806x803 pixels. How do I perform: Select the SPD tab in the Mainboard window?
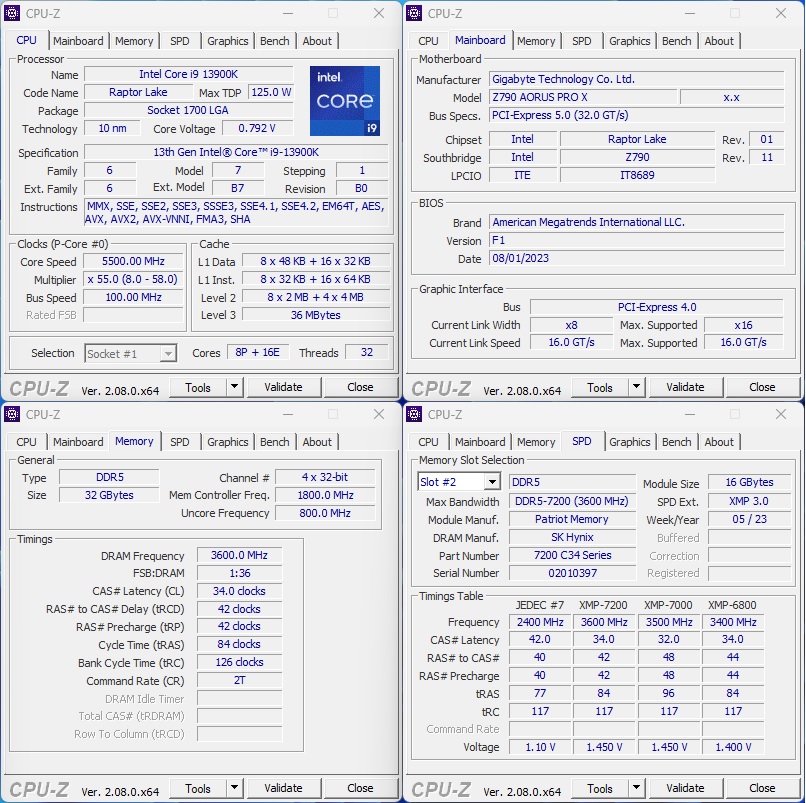[581, 41]
